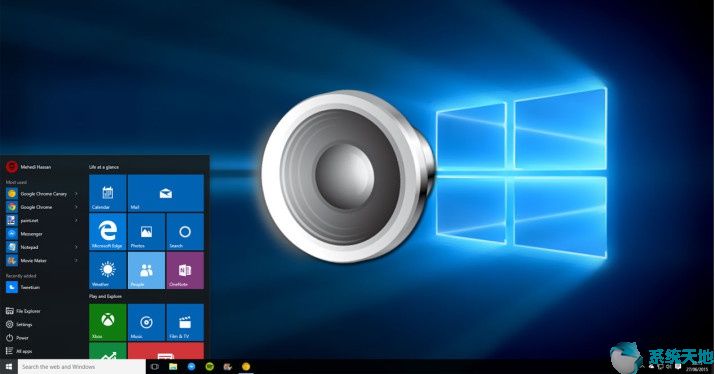
Task: Launch Google Chrome from Most used list
Action: click(42, 207)
